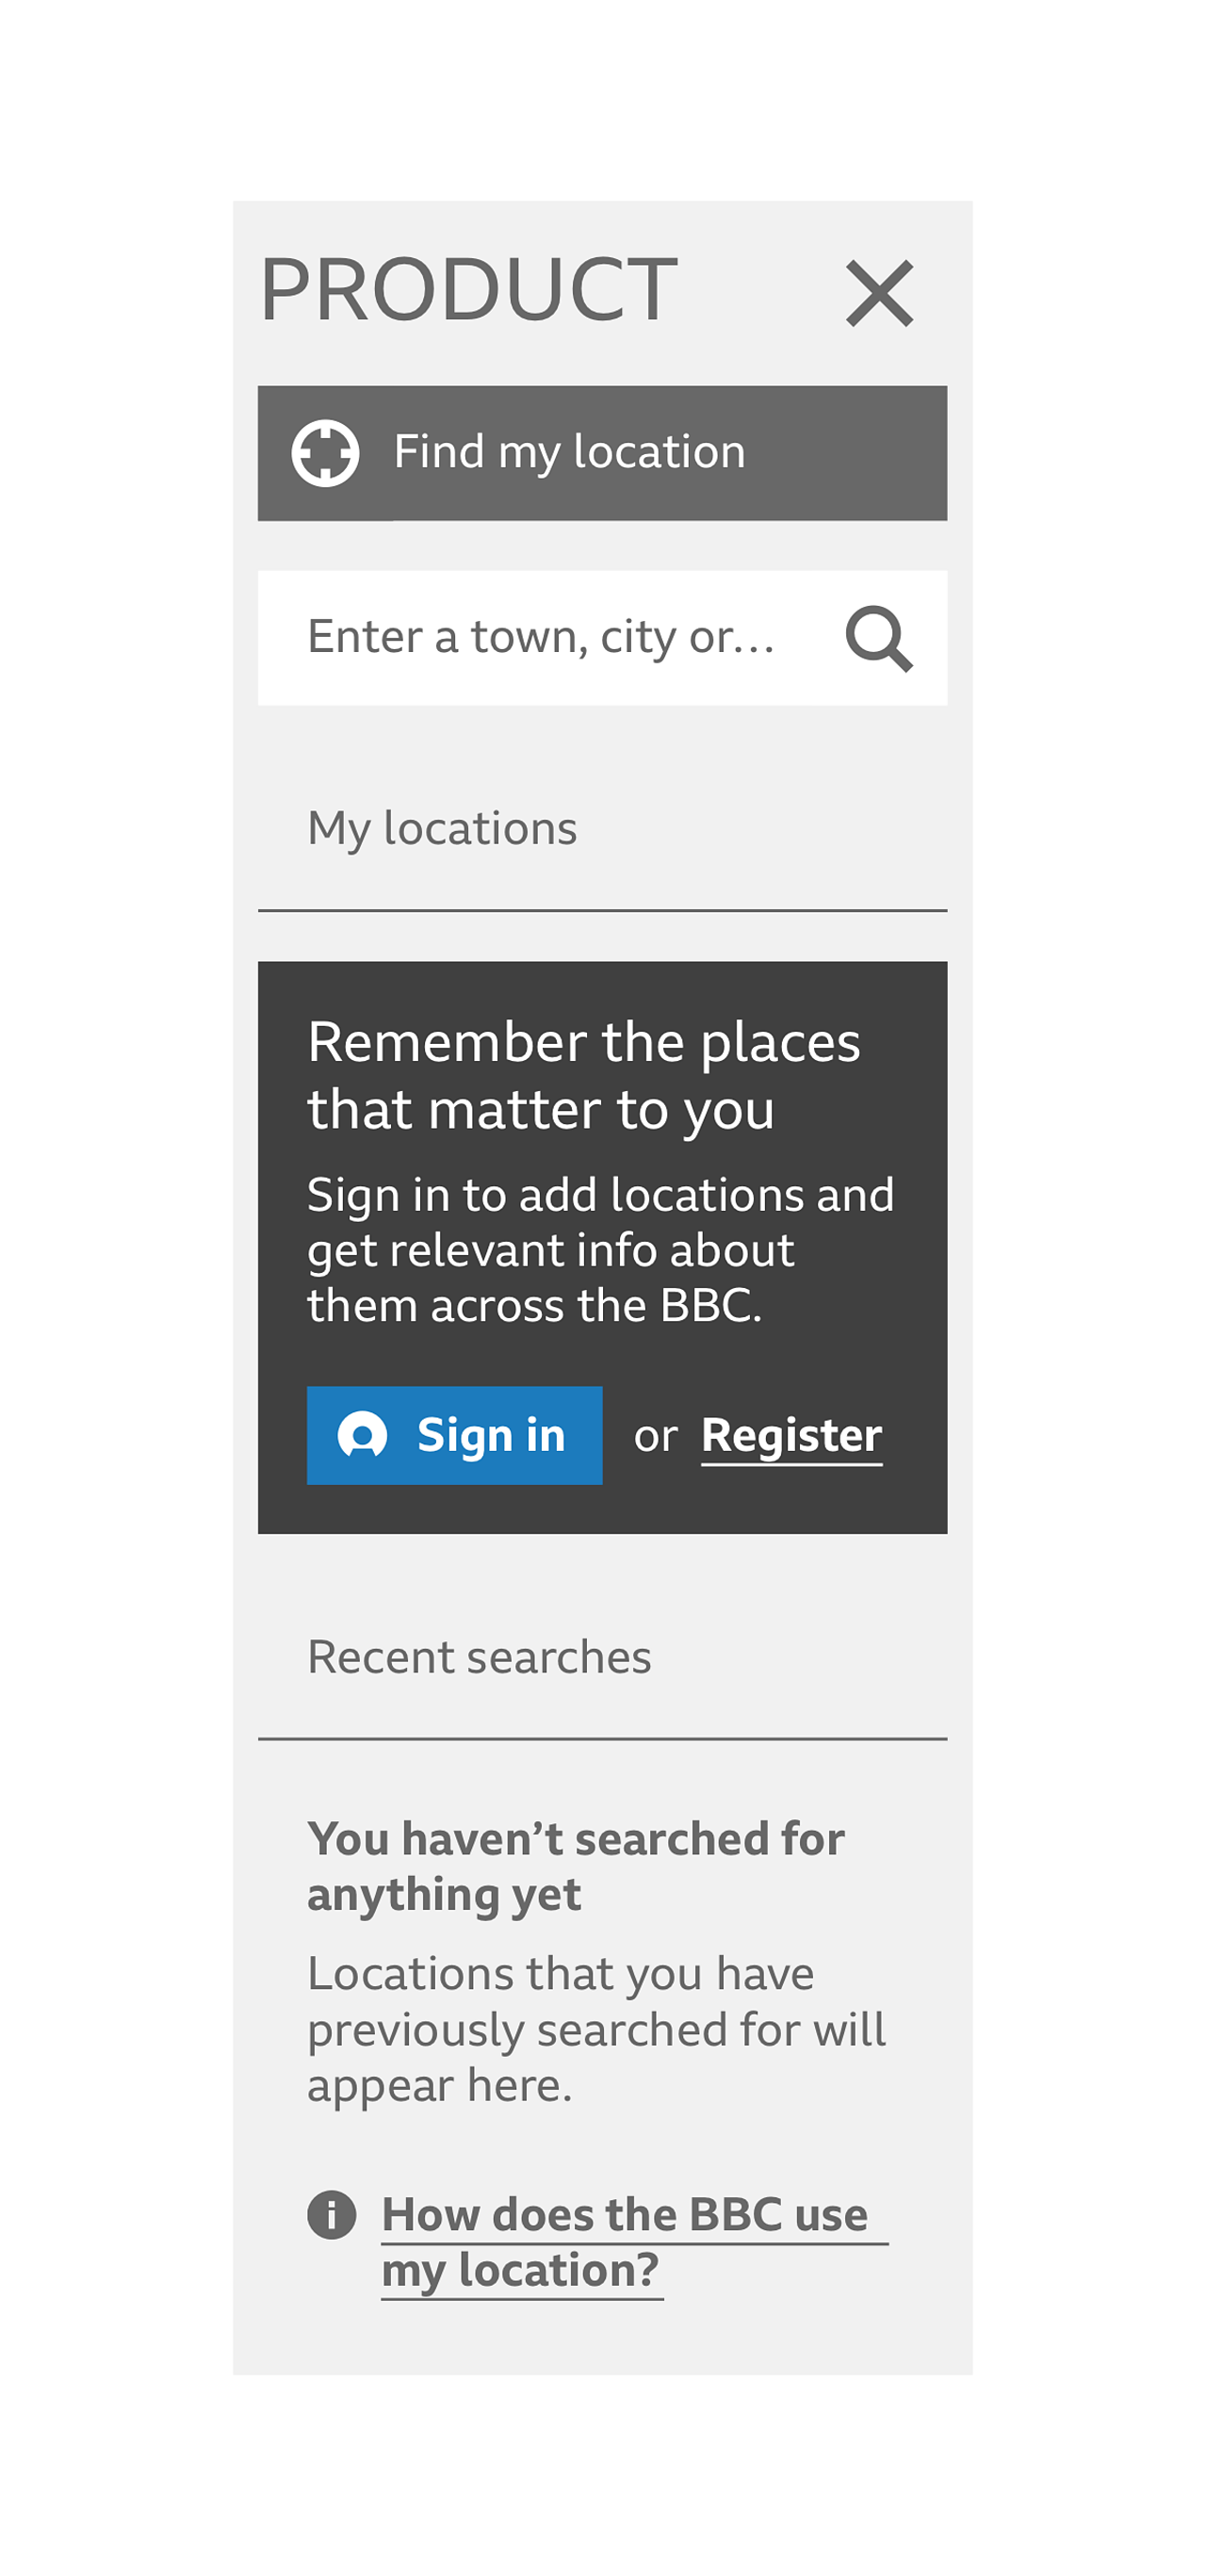Click the crosshair locate icon
The image size is (1206, 2576).
325,453
